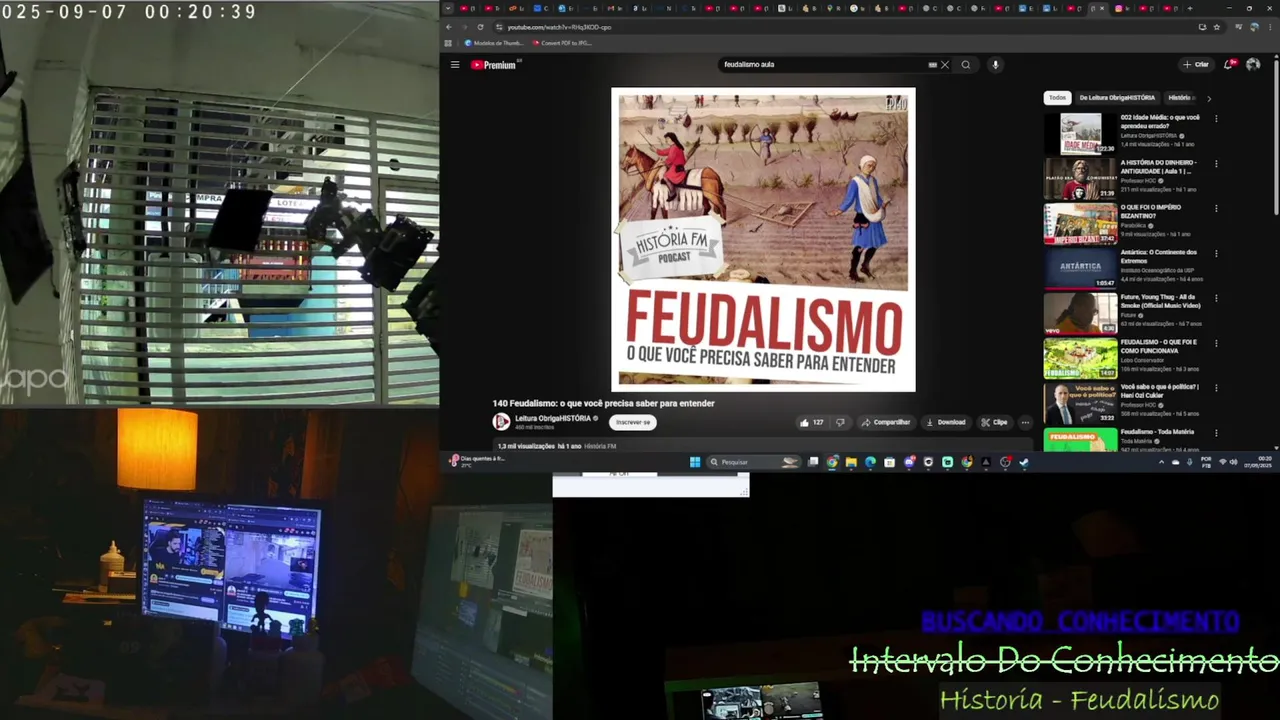Go back in the browser

(x=449, y=27)
